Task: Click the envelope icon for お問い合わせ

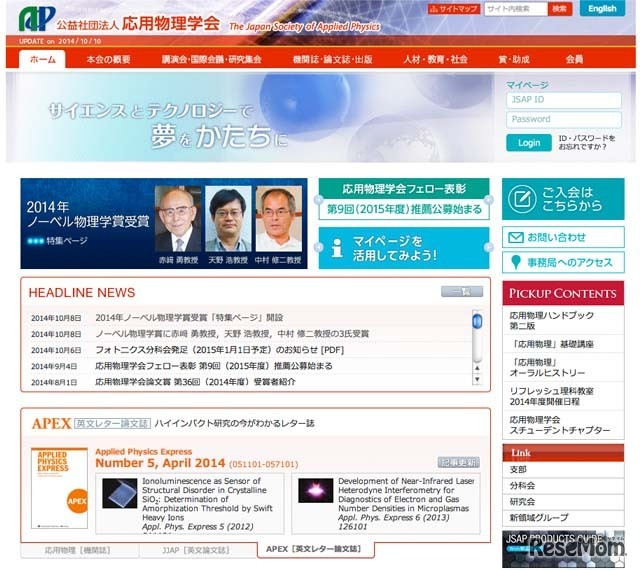Action: point(516,237)
